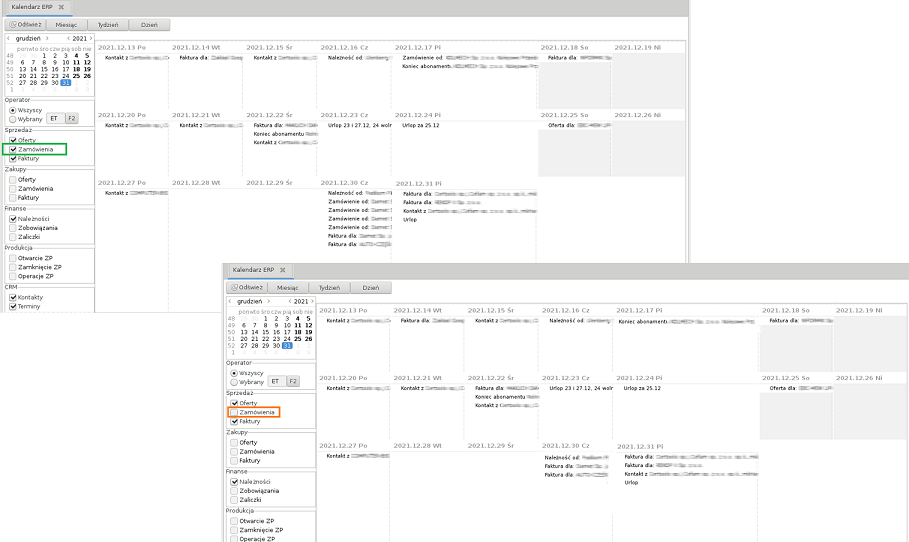The height and width of the screenshot is (542, 909).
Task: Select highlighted day 31 in lower mini calendar
Action: click(287, 345)
